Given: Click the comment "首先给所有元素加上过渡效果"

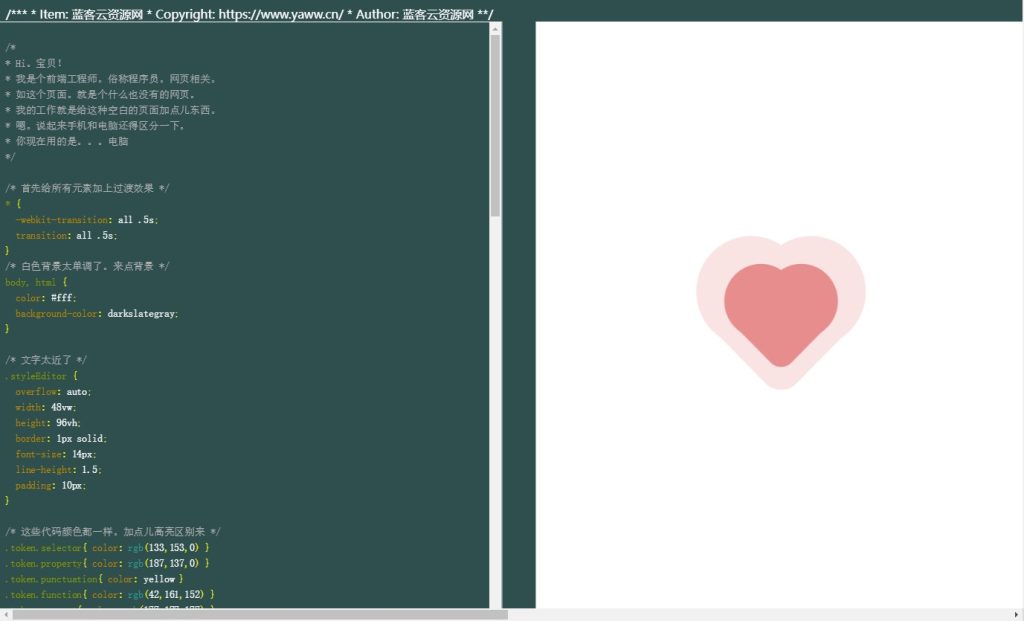Looking at the screenshot, I should [88, 189].
